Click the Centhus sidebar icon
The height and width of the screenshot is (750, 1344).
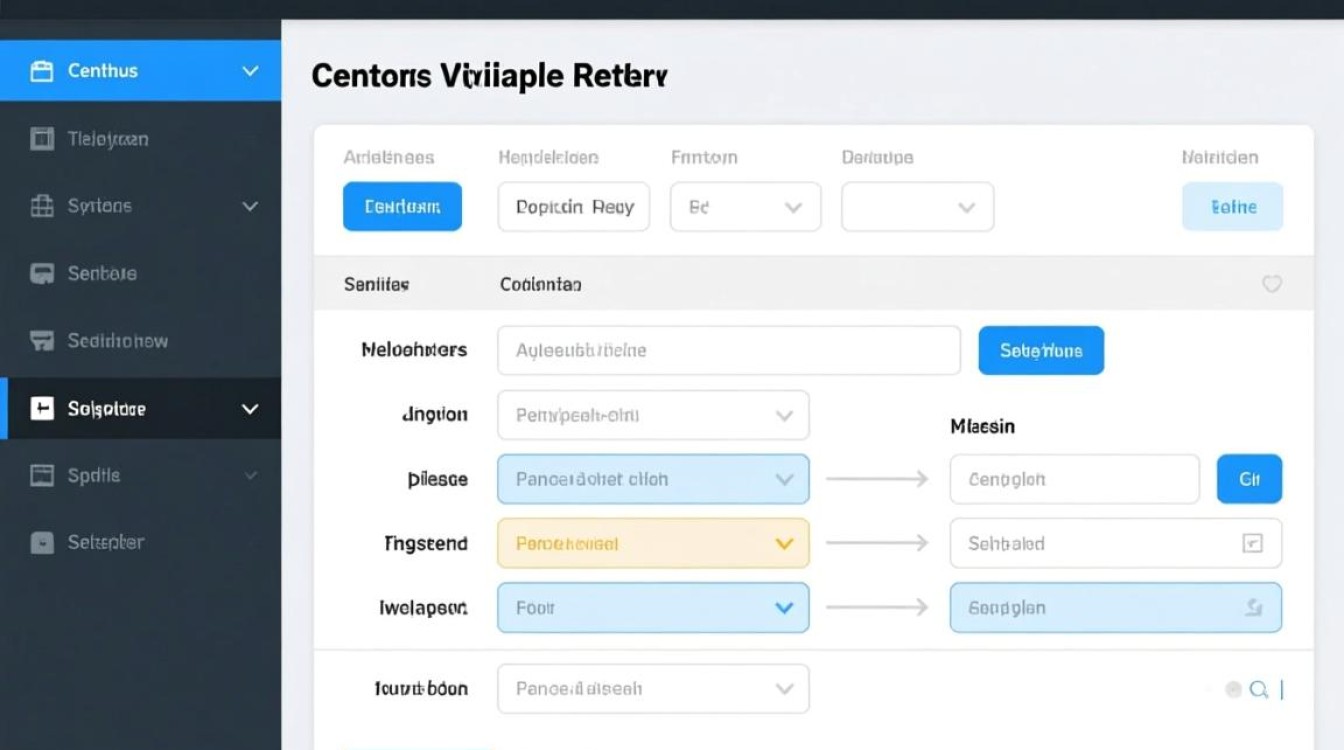pyautogui.click(x=41, y=71)
